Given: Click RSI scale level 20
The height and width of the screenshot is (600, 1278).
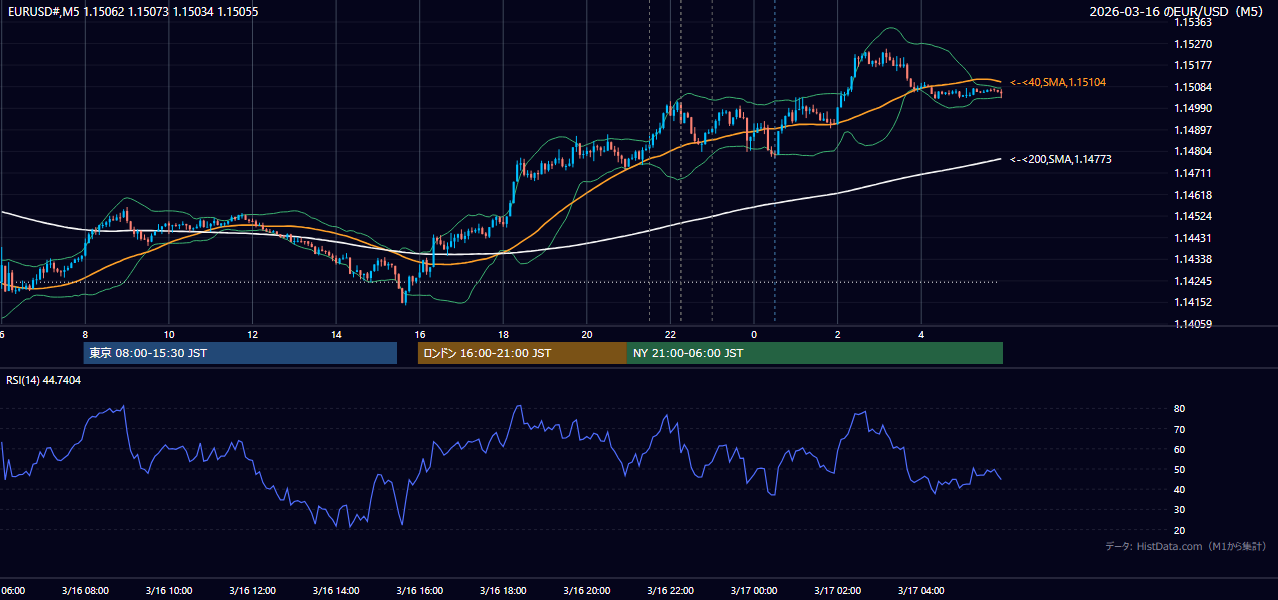Looking at the screenshot, I should click(1179, 530).
